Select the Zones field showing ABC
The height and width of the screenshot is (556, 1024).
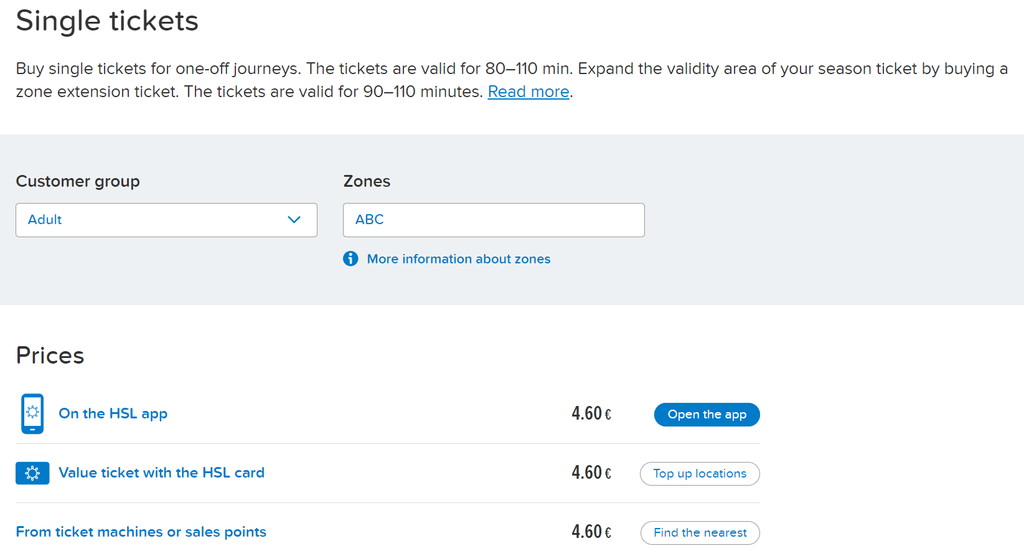[494, 220]
